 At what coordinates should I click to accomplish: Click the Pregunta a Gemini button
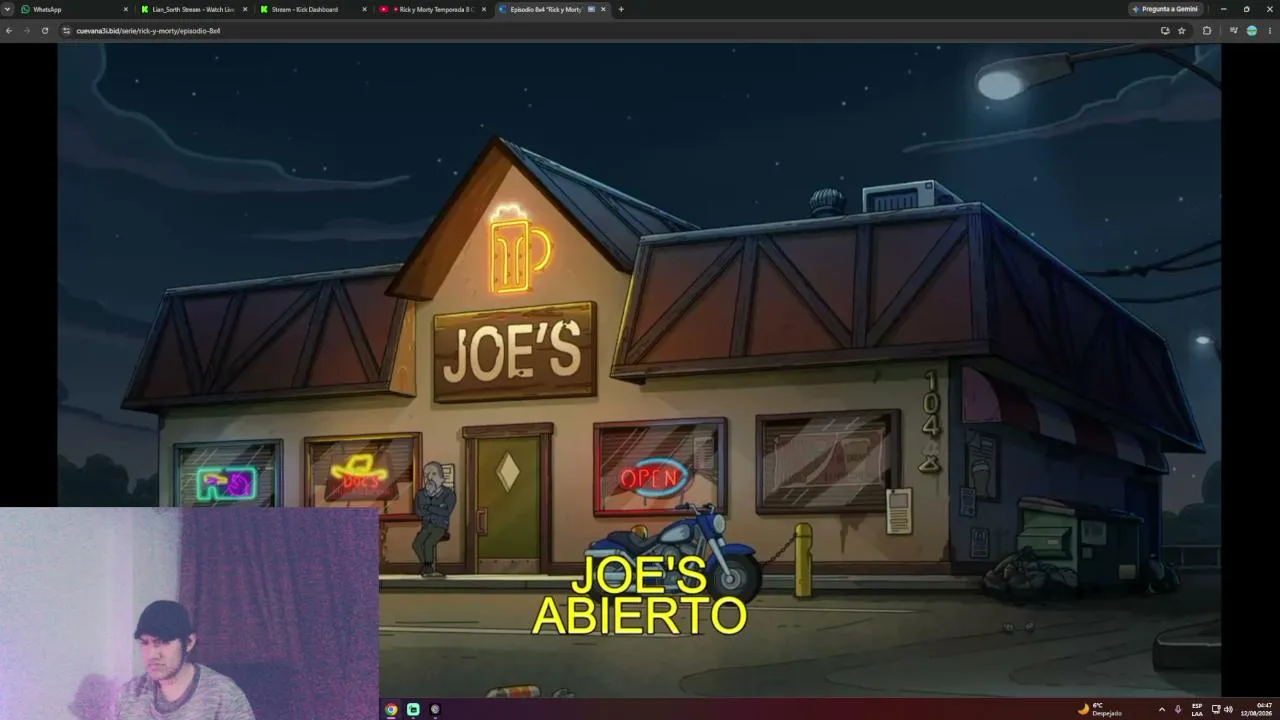point(1165,9)
